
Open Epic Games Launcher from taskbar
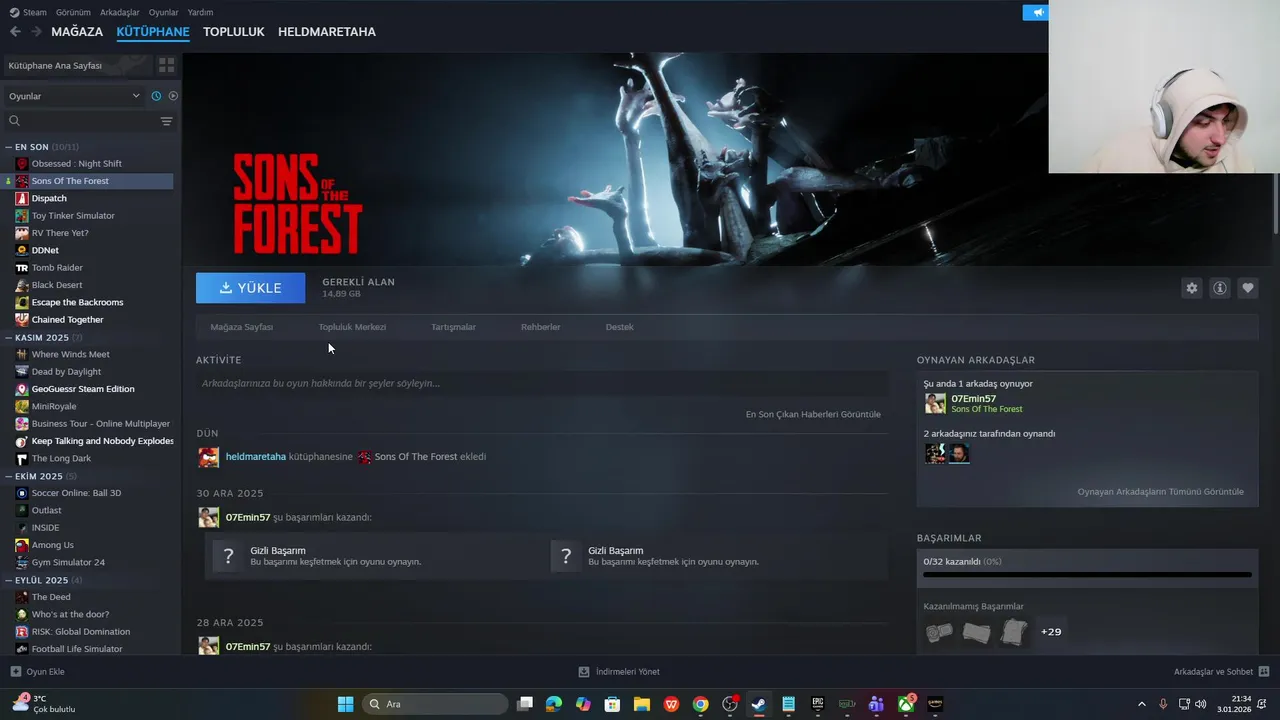coord(817,704)
